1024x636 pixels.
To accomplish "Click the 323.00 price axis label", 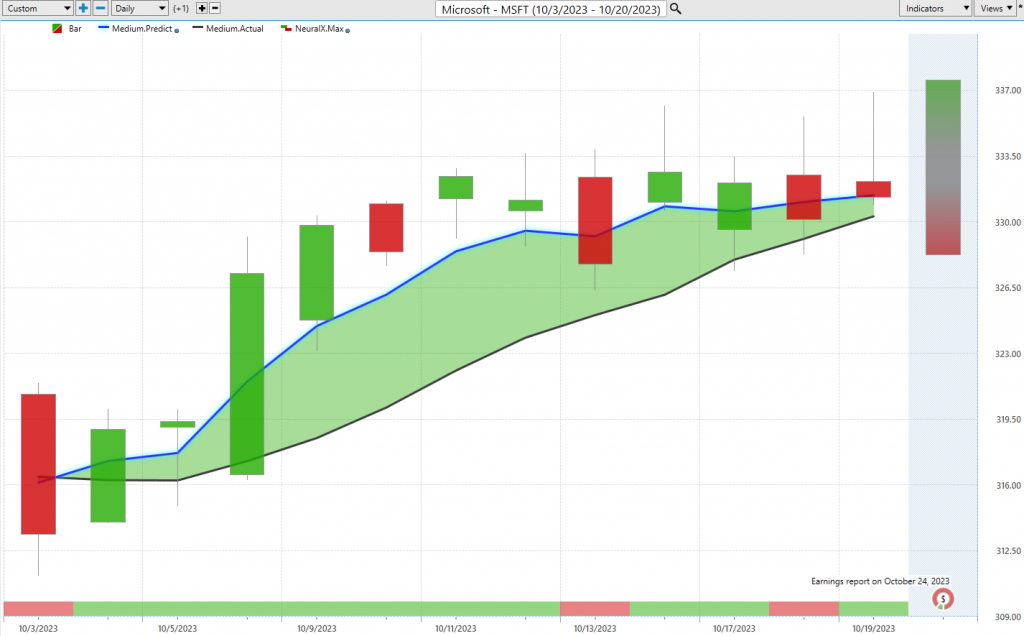I will [1008, 353].
